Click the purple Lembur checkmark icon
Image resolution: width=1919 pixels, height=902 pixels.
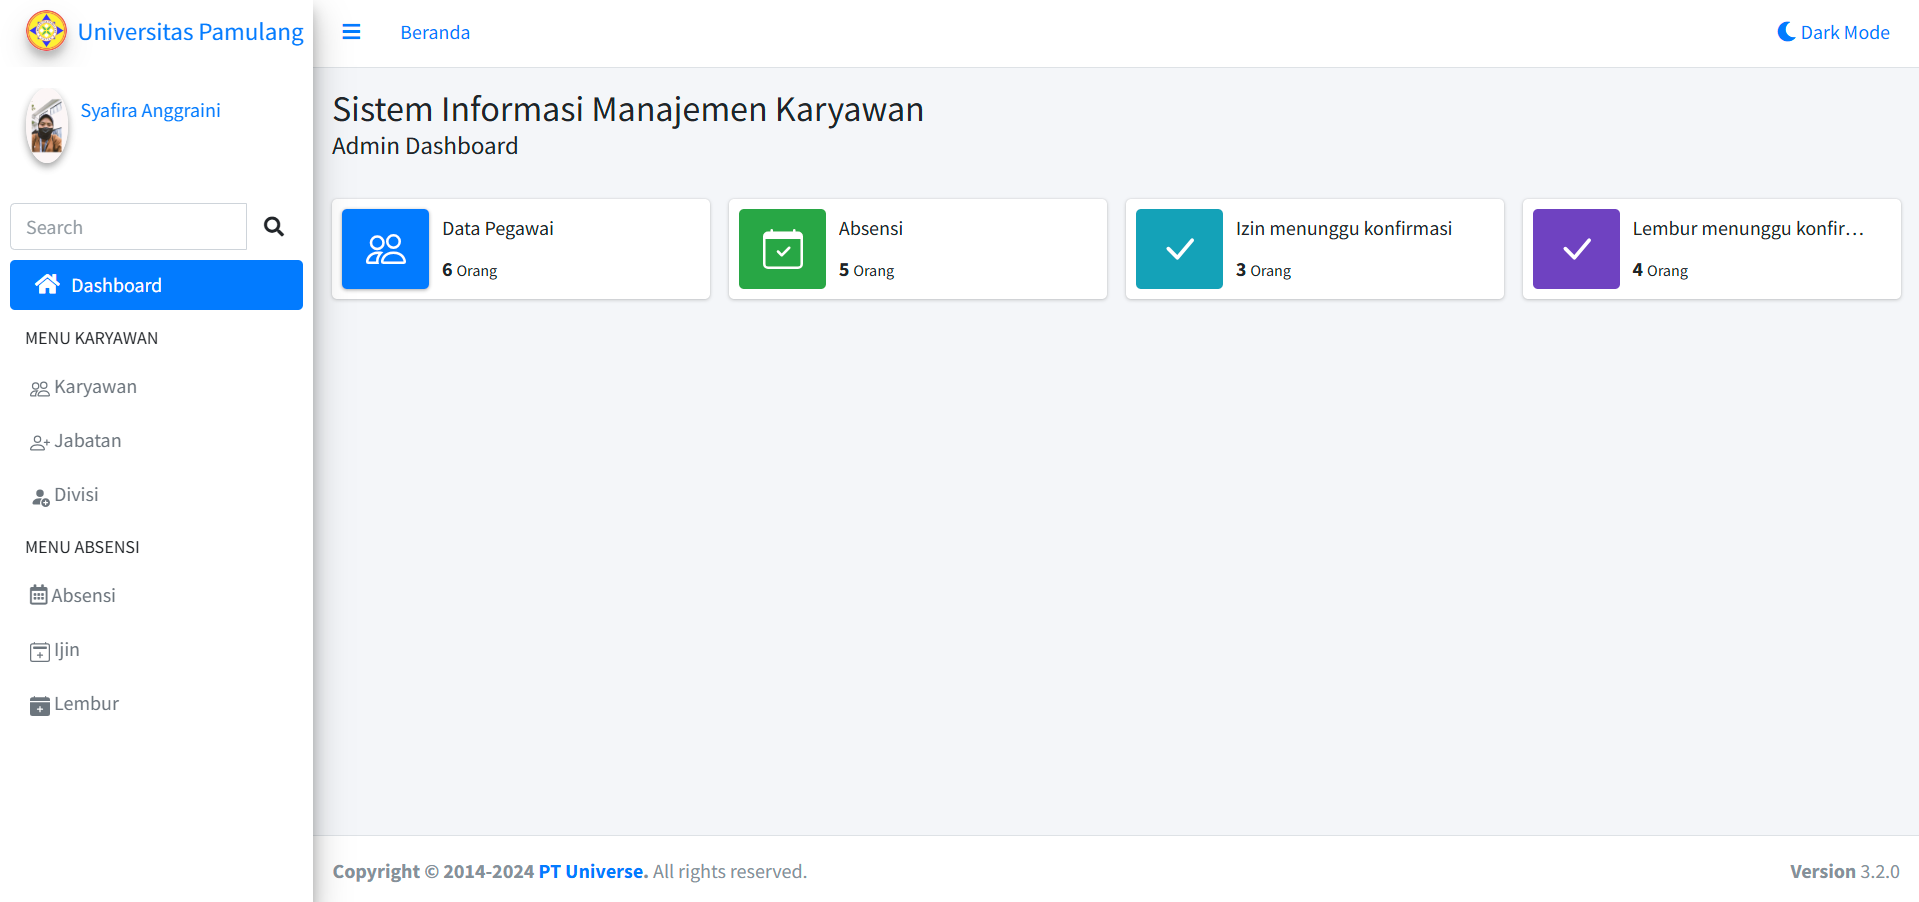tap(1576, 249)
